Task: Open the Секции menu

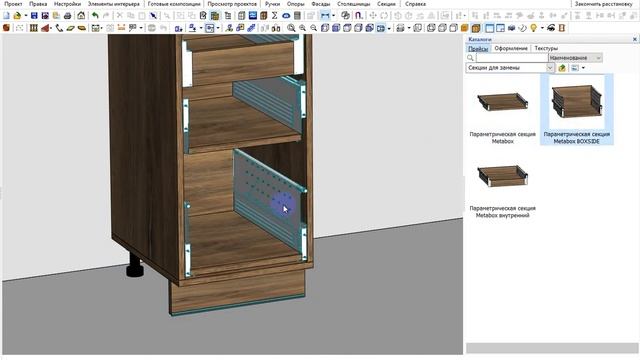Action: point(386,4)
